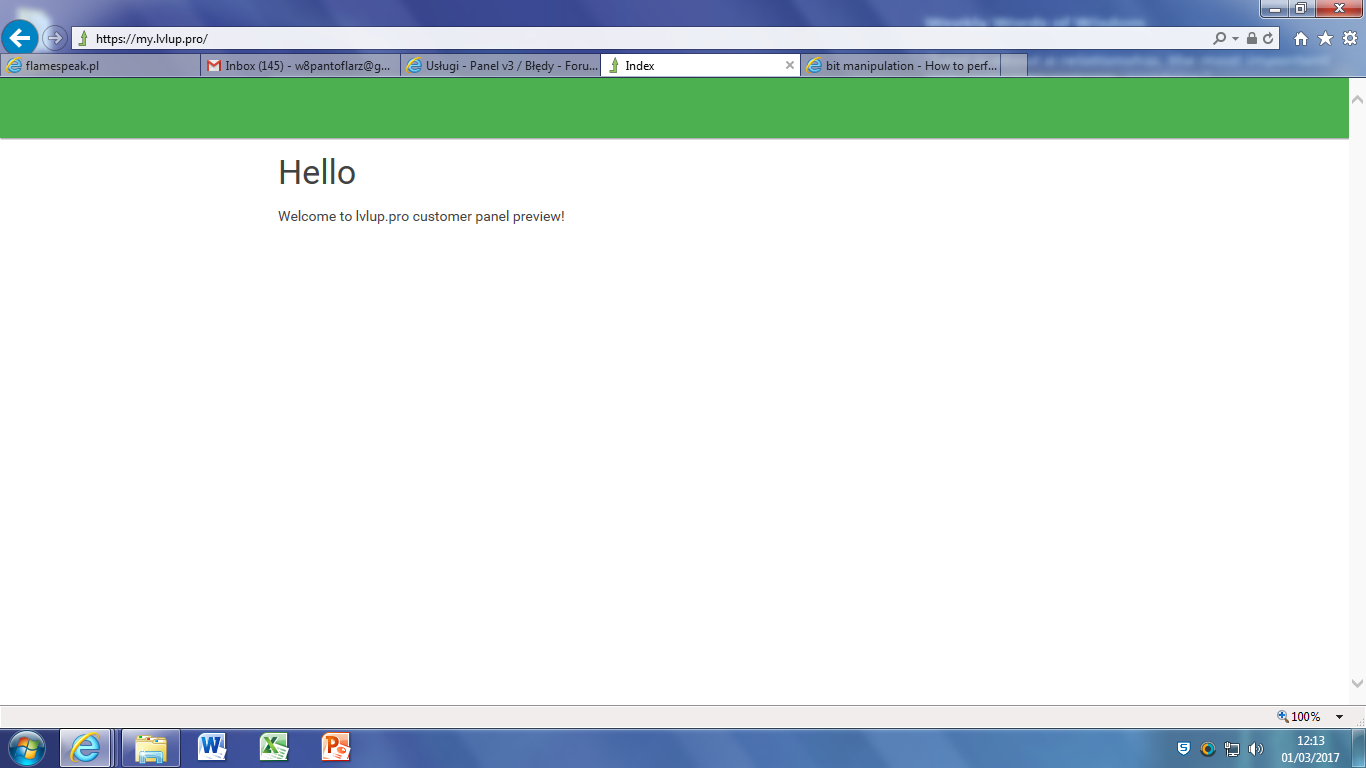Expand the address bar autocomplete dropdown arrow
1366x768 pixels.
pyautogui.click(x=1236, y=39)
